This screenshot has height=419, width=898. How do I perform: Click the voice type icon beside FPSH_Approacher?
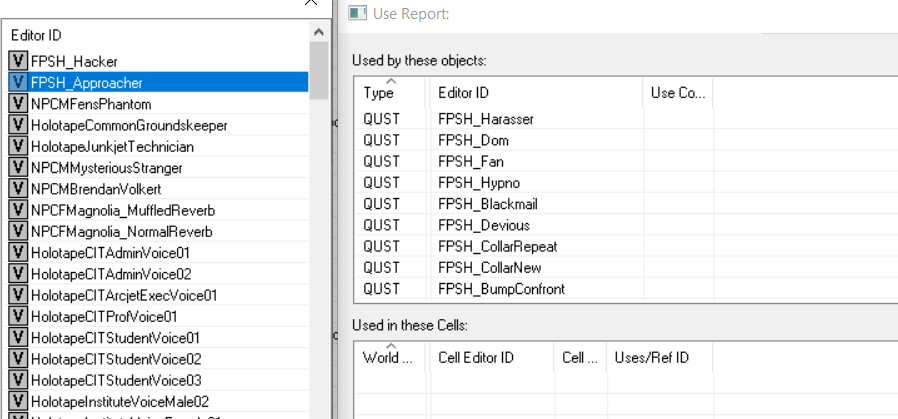tap(18, 82)
